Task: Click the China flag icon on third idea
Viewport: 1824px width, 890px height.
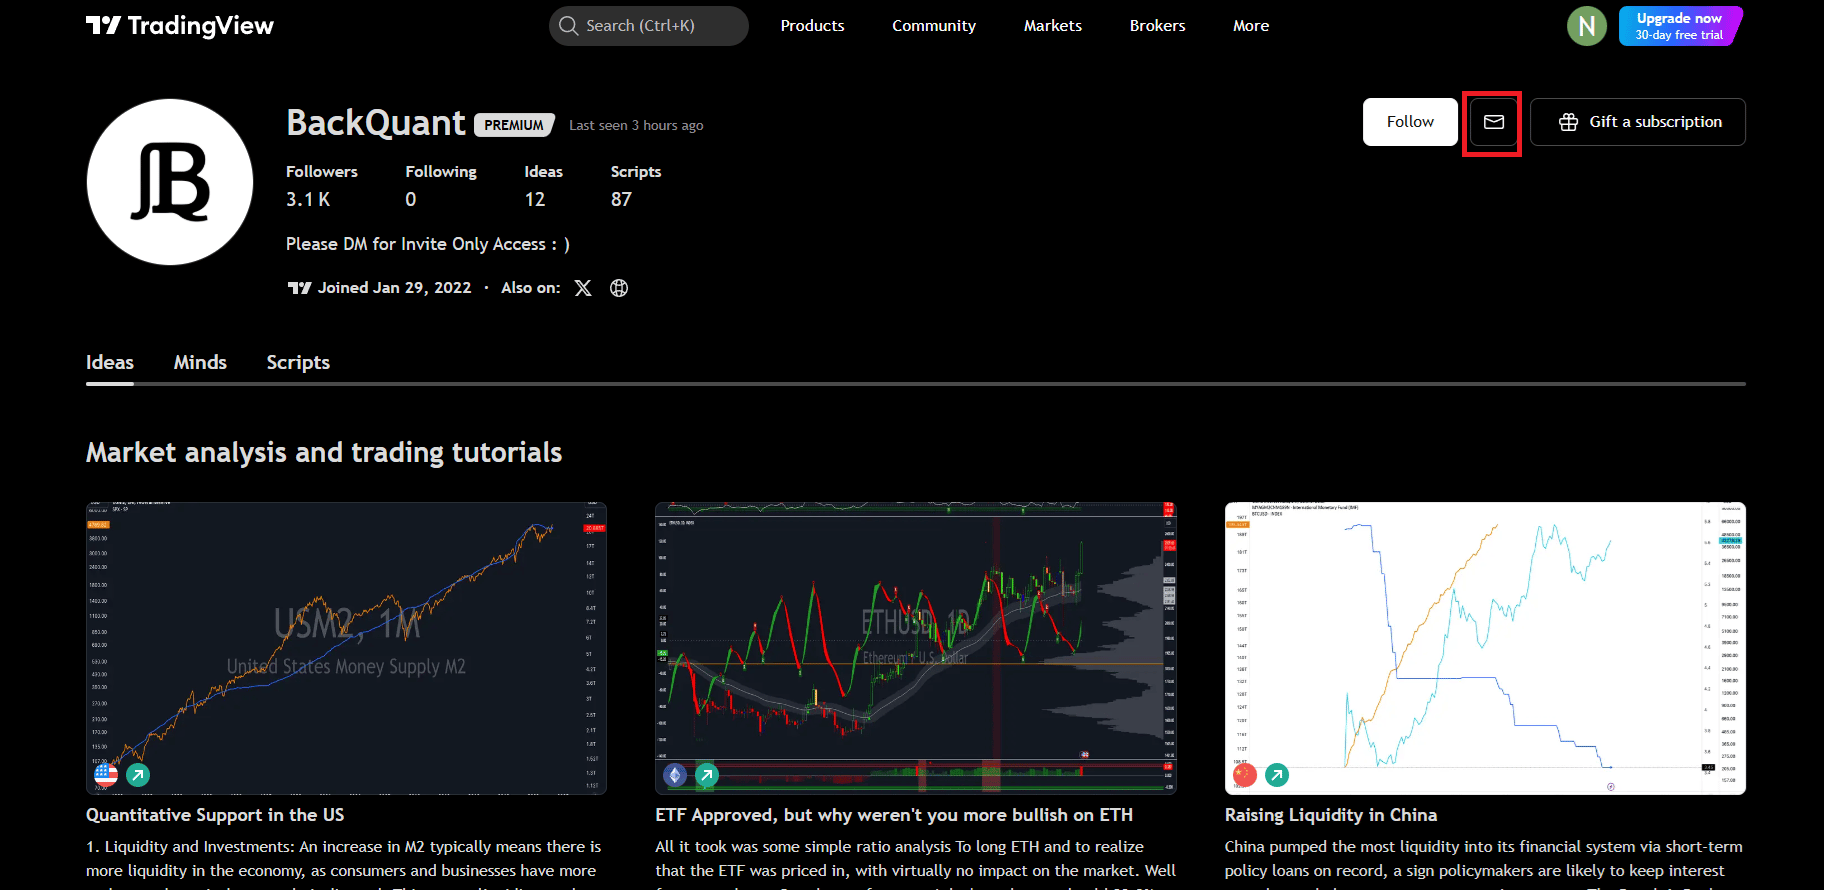Action: (x=1244, y=774)
